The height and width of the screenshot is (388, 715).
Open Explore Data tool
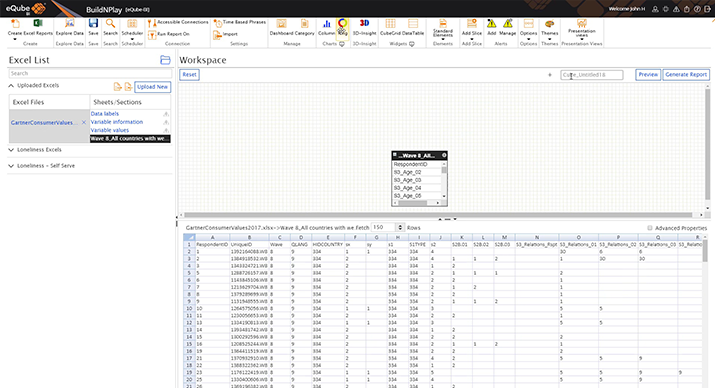[69, 27]
